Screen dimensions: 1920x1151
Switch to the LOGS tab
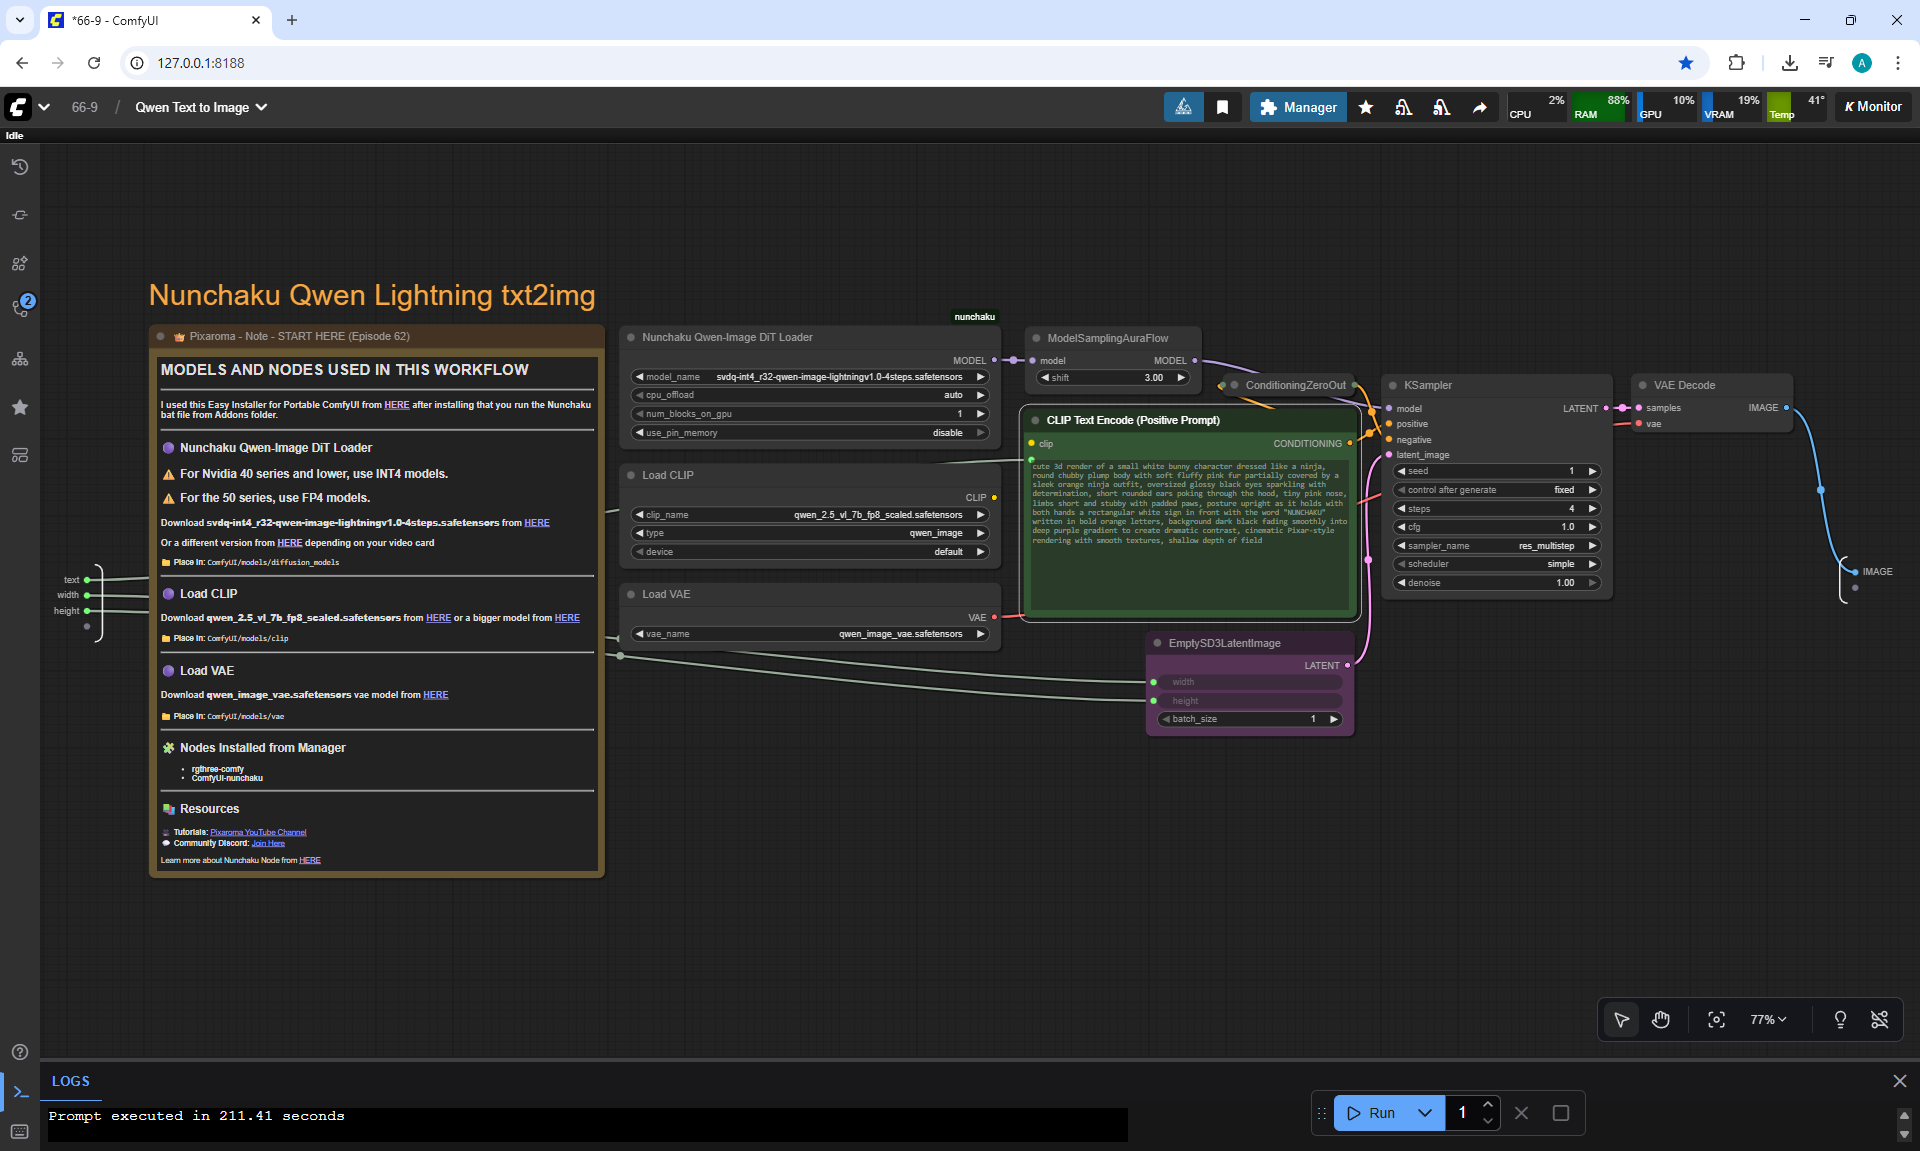[70, 1081]
